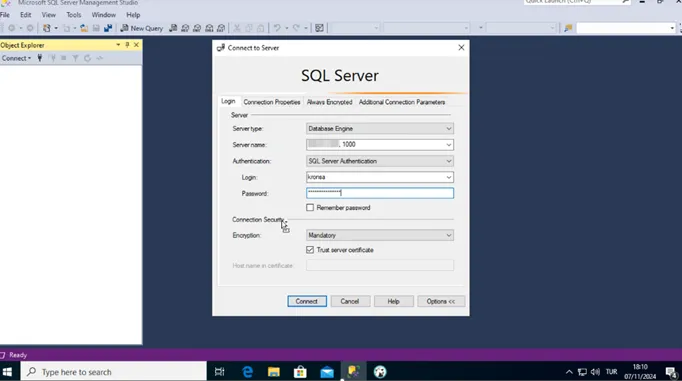This screenshot has width=682, height=381.
Task: Open the Mail app from taskbar
Action: pyautogui.click(x=327, y=372)
